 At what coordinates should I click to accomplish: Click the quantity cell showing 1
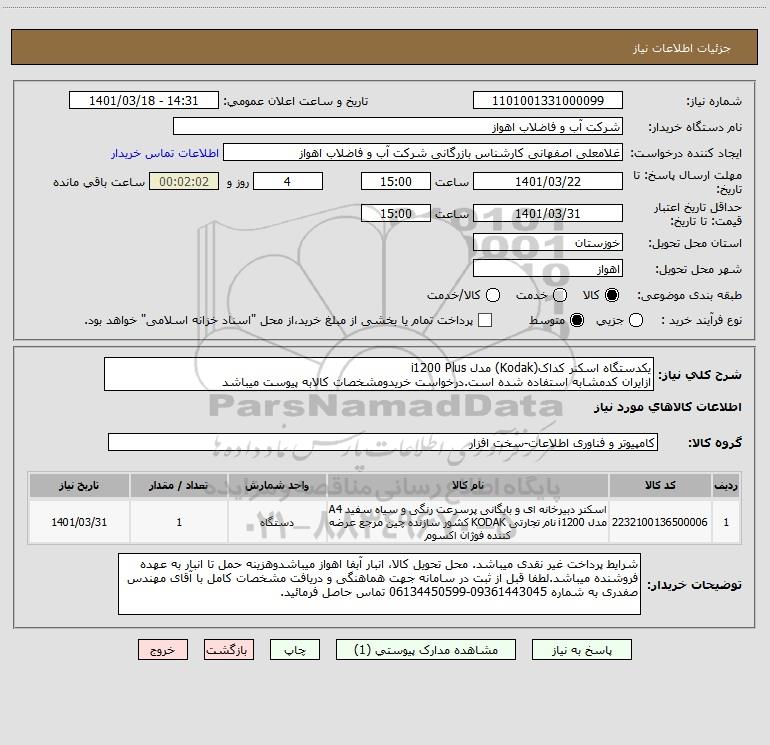pos(179,522)
